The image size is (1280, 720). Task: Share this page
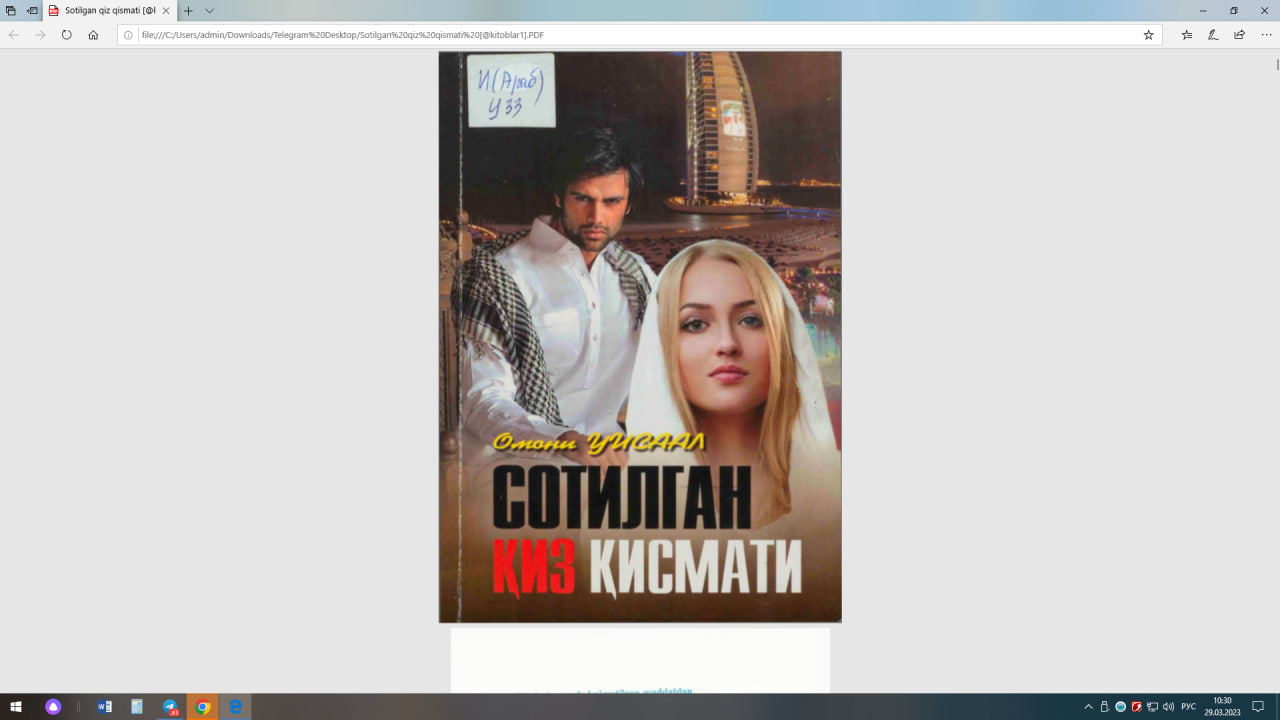[x=1240, y=34]
